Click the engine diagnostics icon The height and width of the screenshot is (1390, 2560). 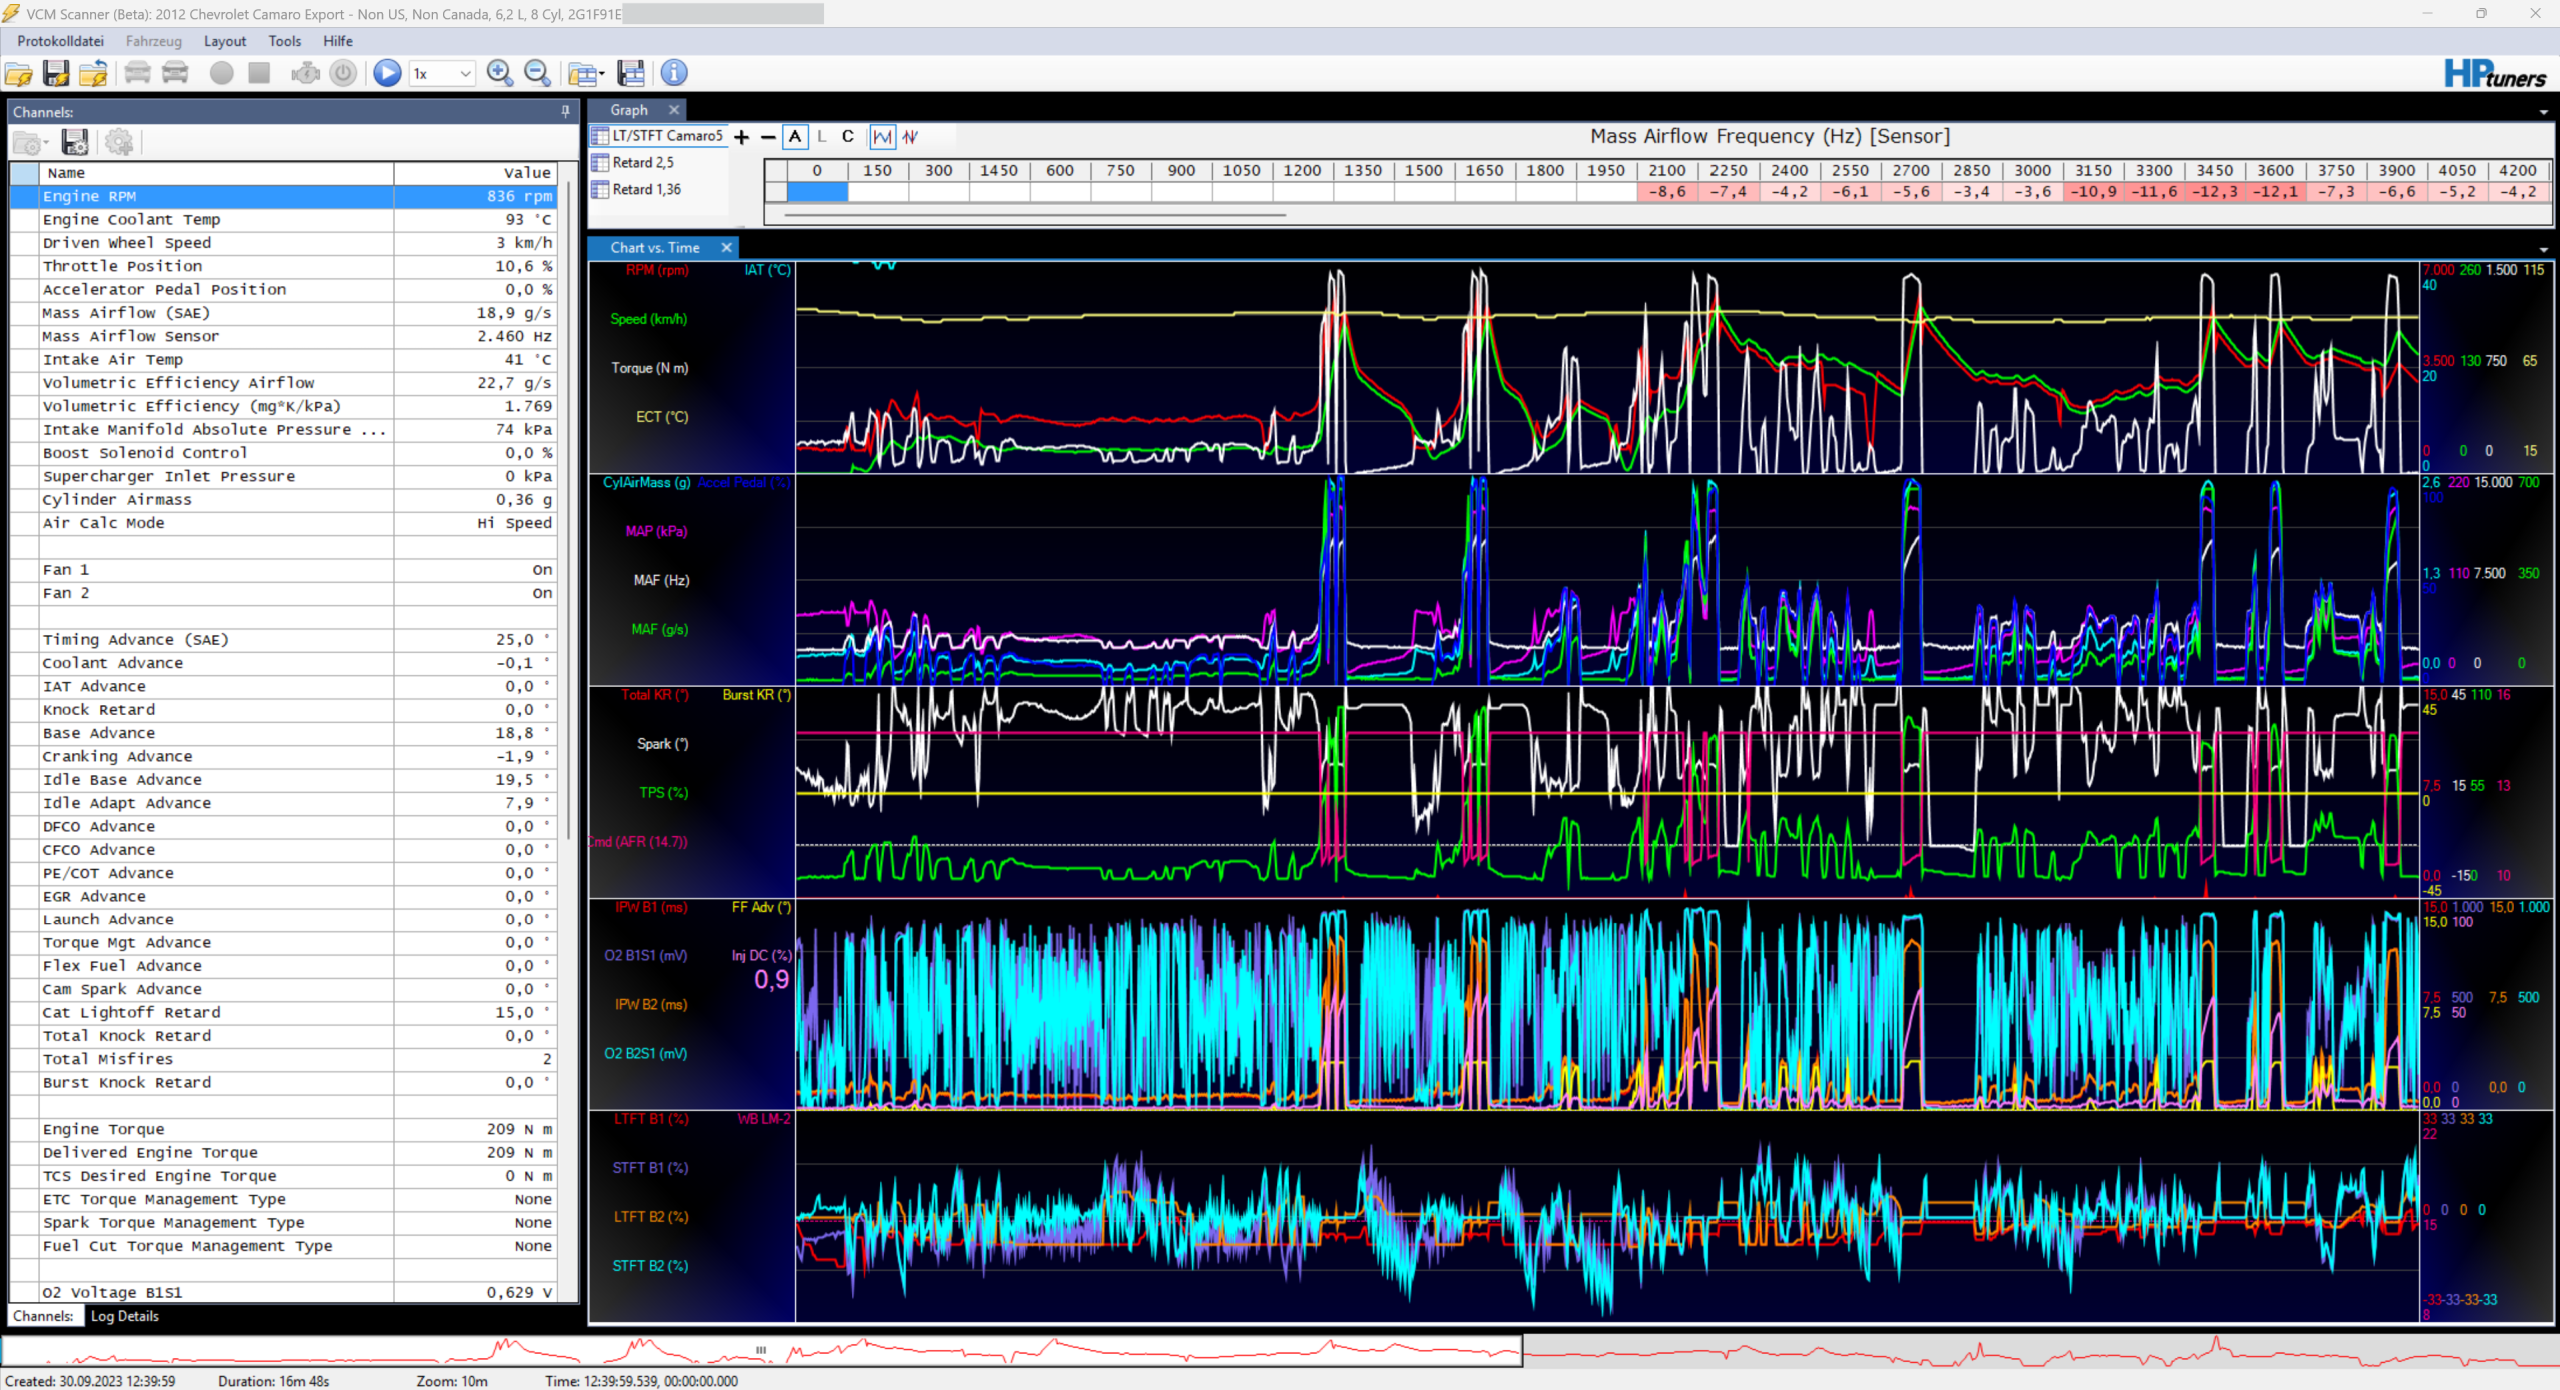click(x=305, y=73)
